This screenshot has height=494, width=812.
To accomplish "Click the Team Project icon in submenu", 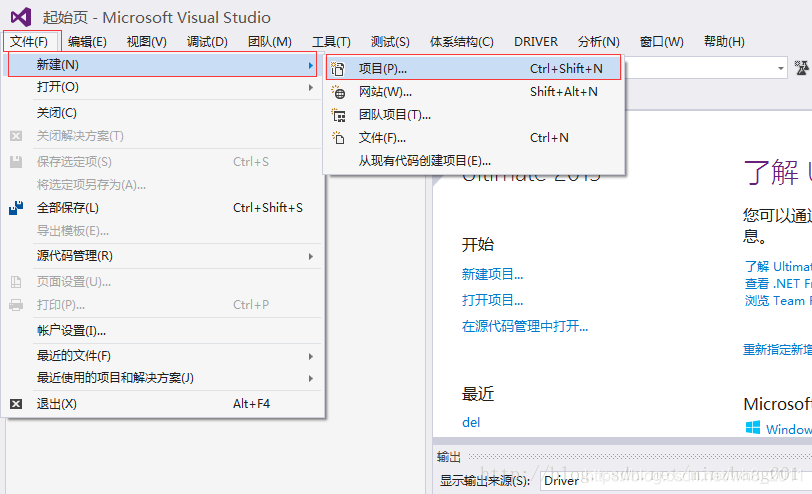I will pyautogui.click(x=338, y=115).
